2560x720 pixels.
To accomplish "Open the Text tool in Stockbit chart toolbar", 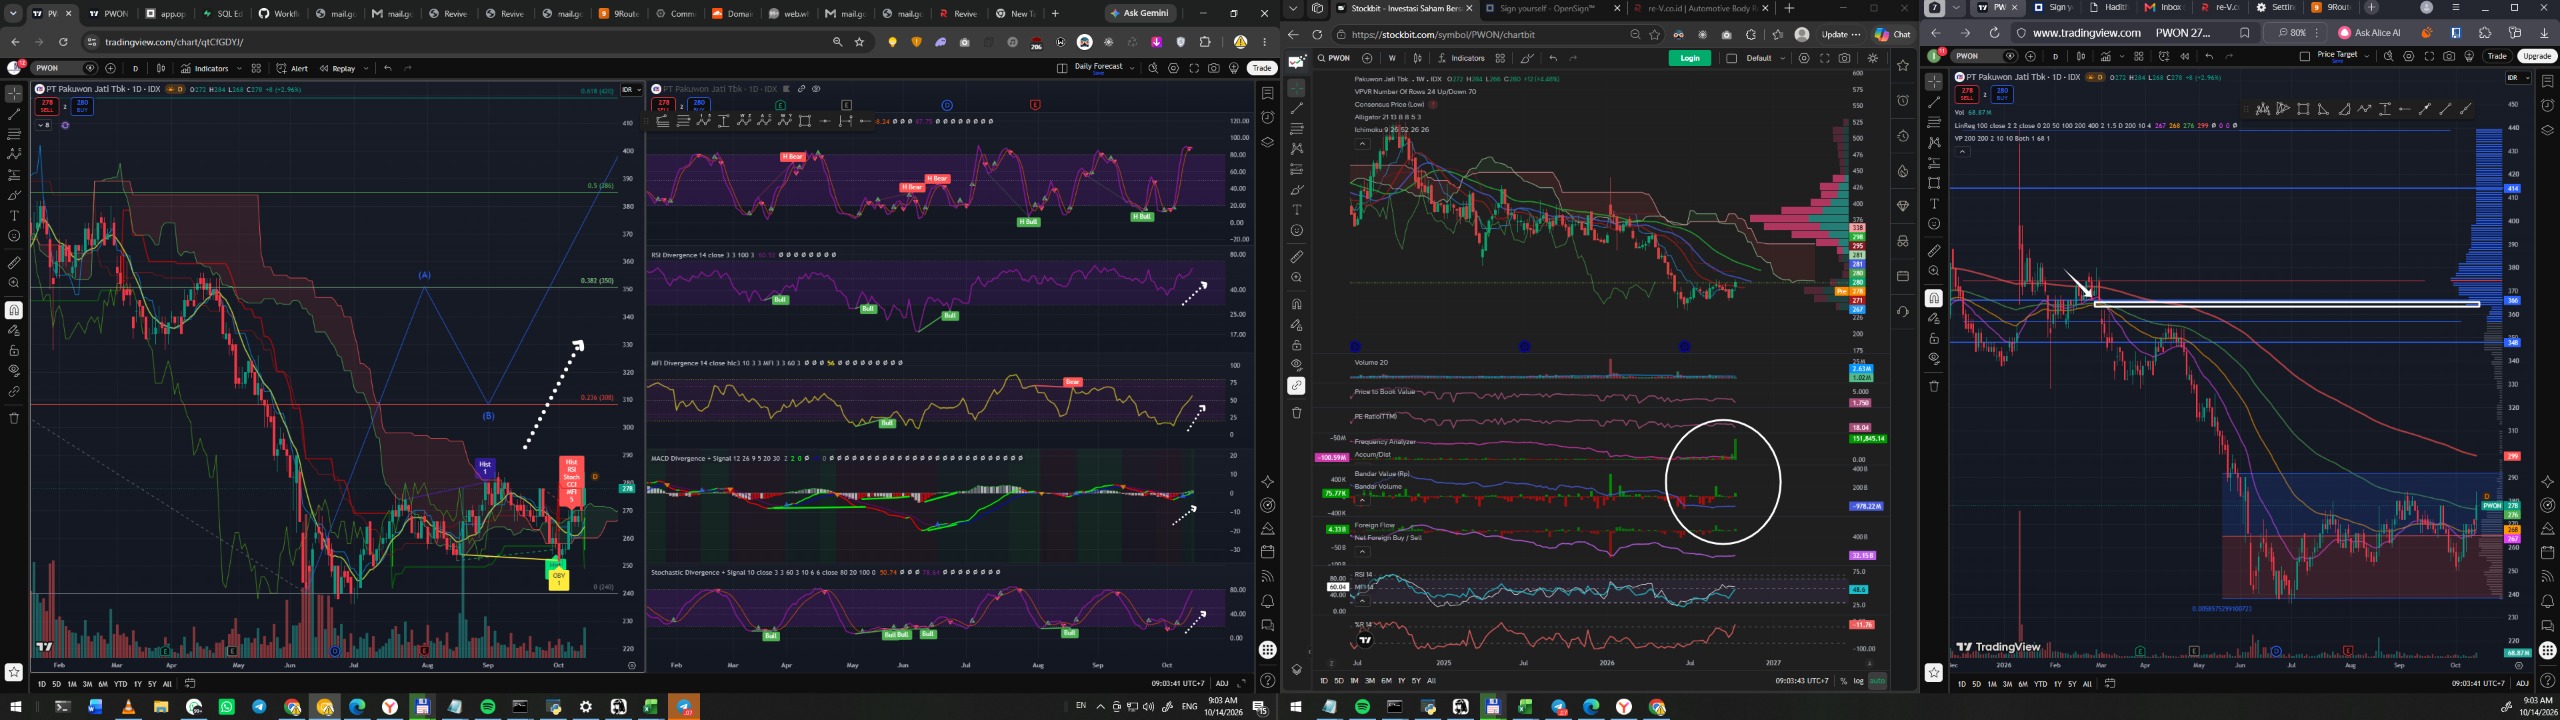I will pos(1297,210).
